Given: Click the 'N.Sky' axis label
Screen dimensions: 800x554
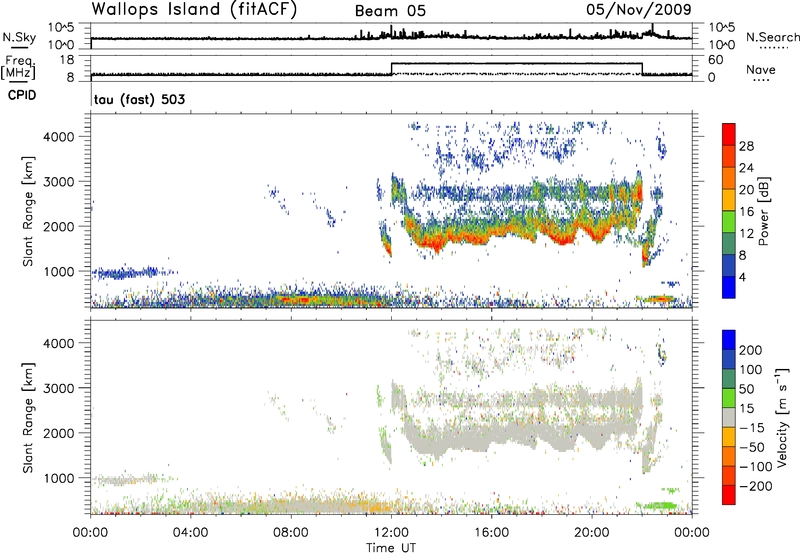Looking at the screenshot, I should tap(19, 37).
